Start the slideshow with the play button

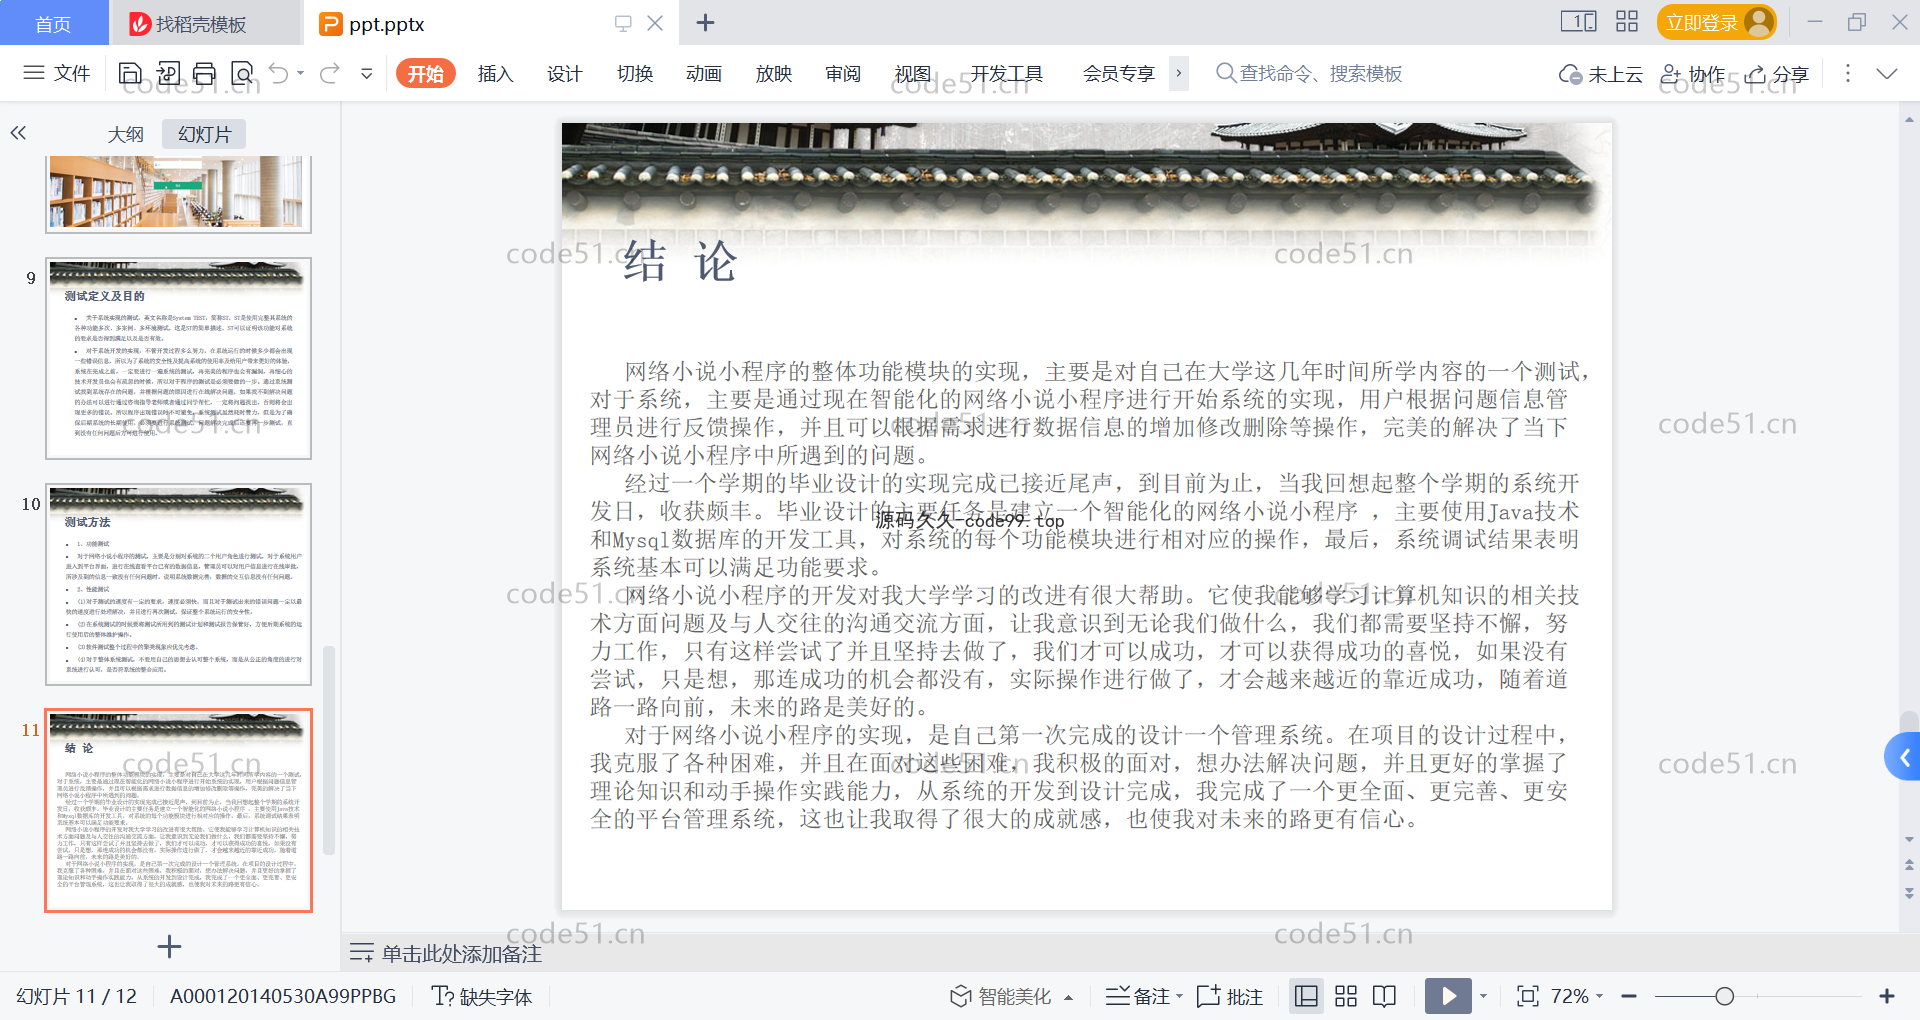(1448, 996)
